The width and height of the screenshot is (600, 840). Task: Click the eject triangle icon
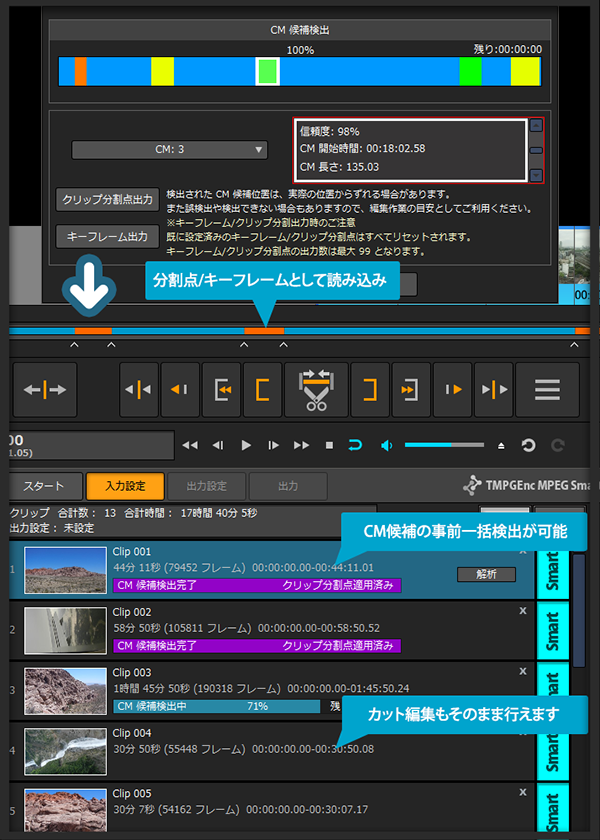(501, 446)
